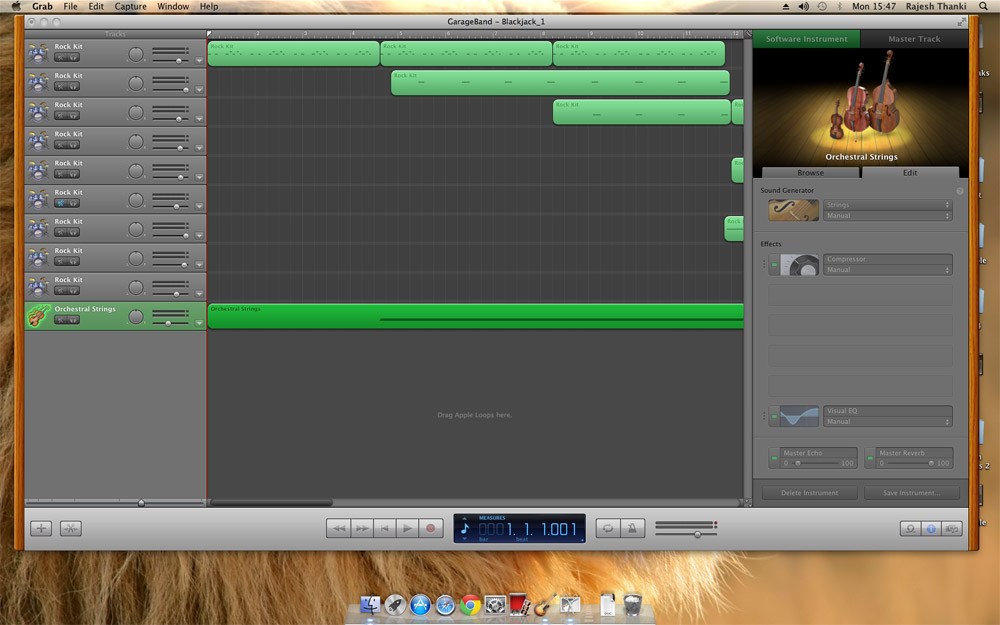Open Photo Booth from the Dock
The image size is (1000, 625).
[520, 605]
